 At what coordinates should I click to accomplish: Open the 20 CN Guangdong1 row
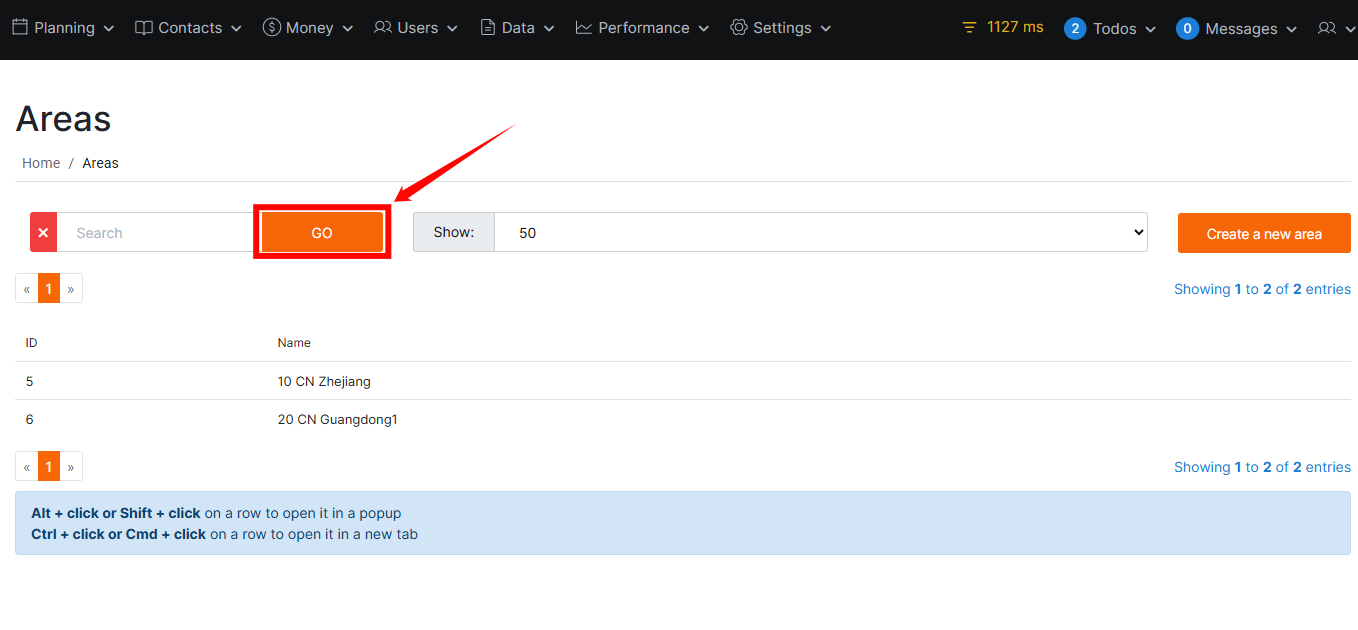coord(337,419)
